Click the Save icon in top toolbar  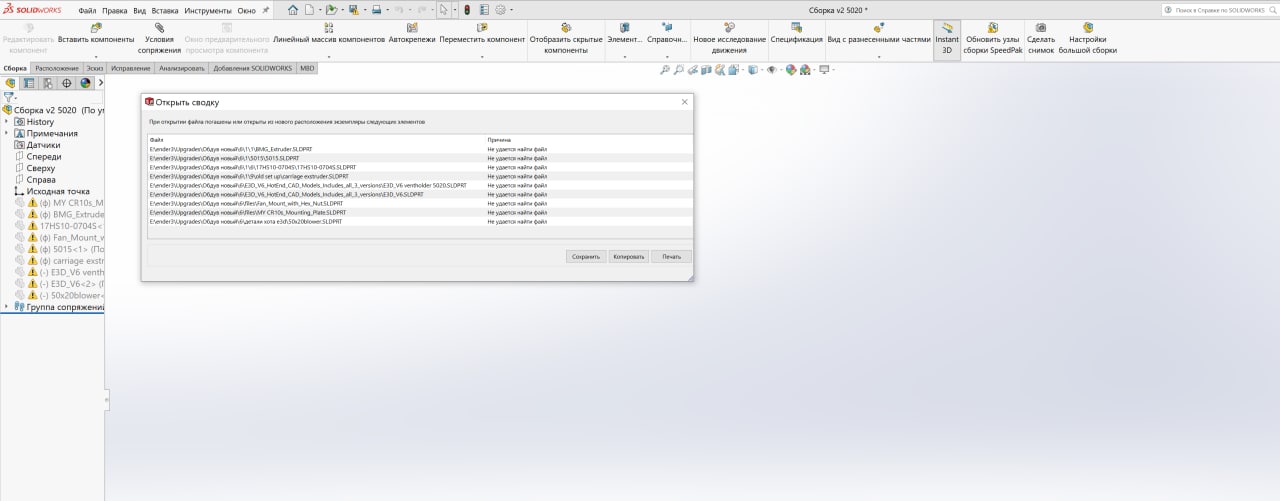[x=353, y=9]
